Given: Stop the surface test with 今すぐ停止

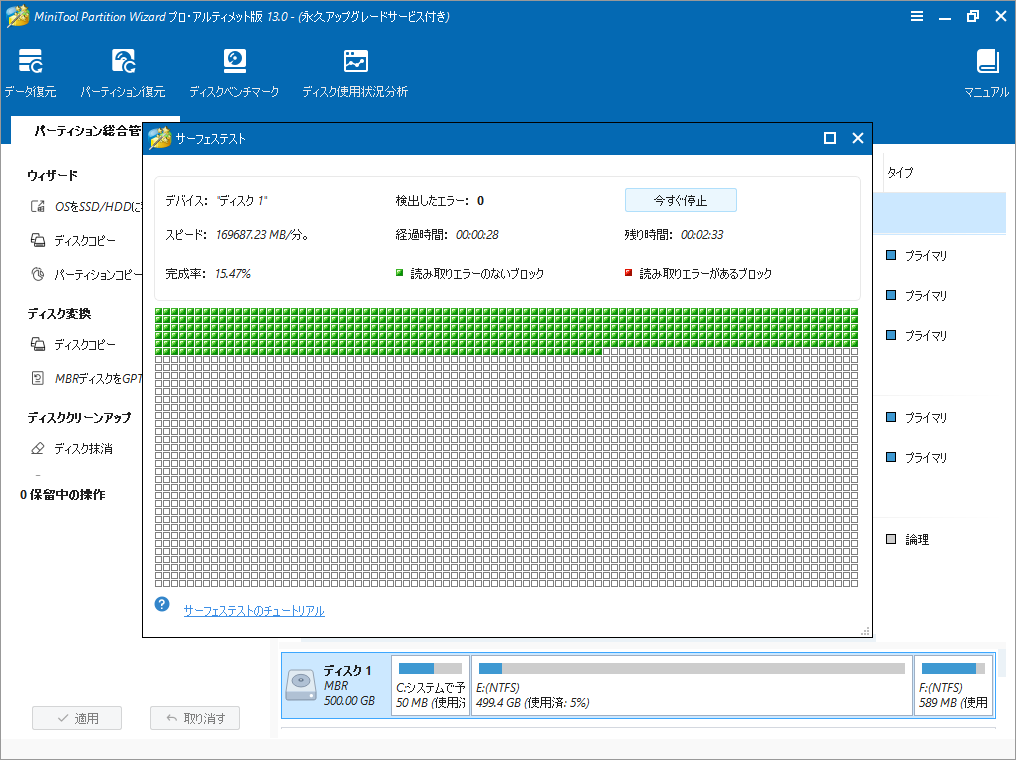Looking at the screenshot, I should [680, 200].
